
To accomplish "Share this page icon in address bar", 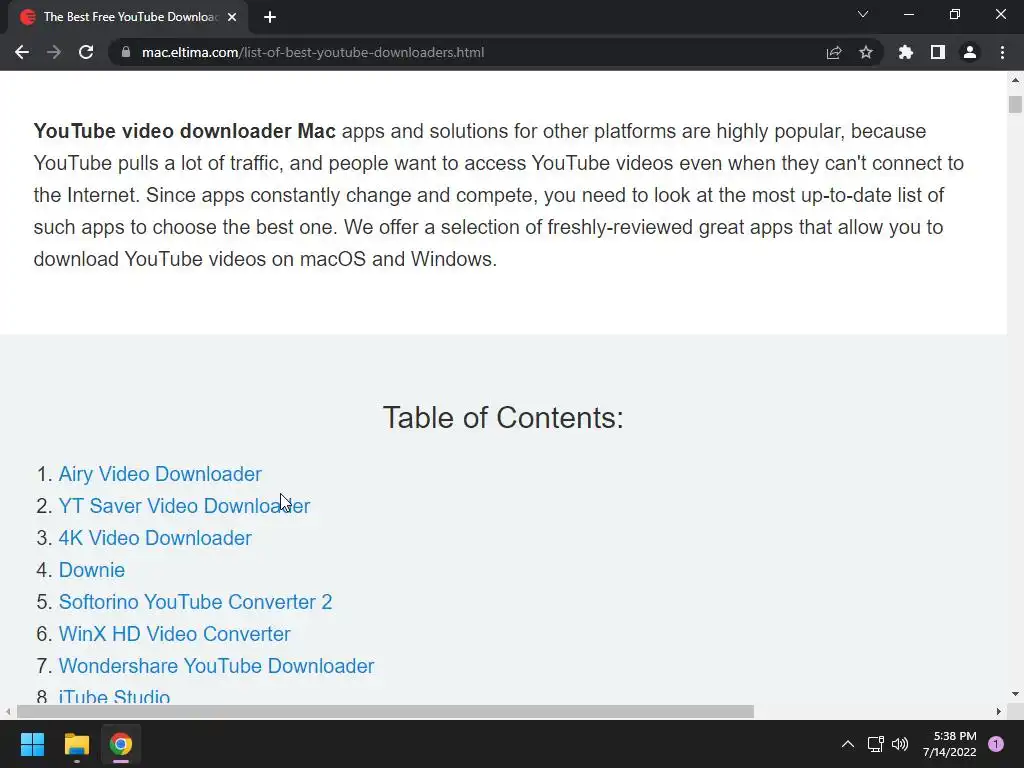I will point(834,52).
